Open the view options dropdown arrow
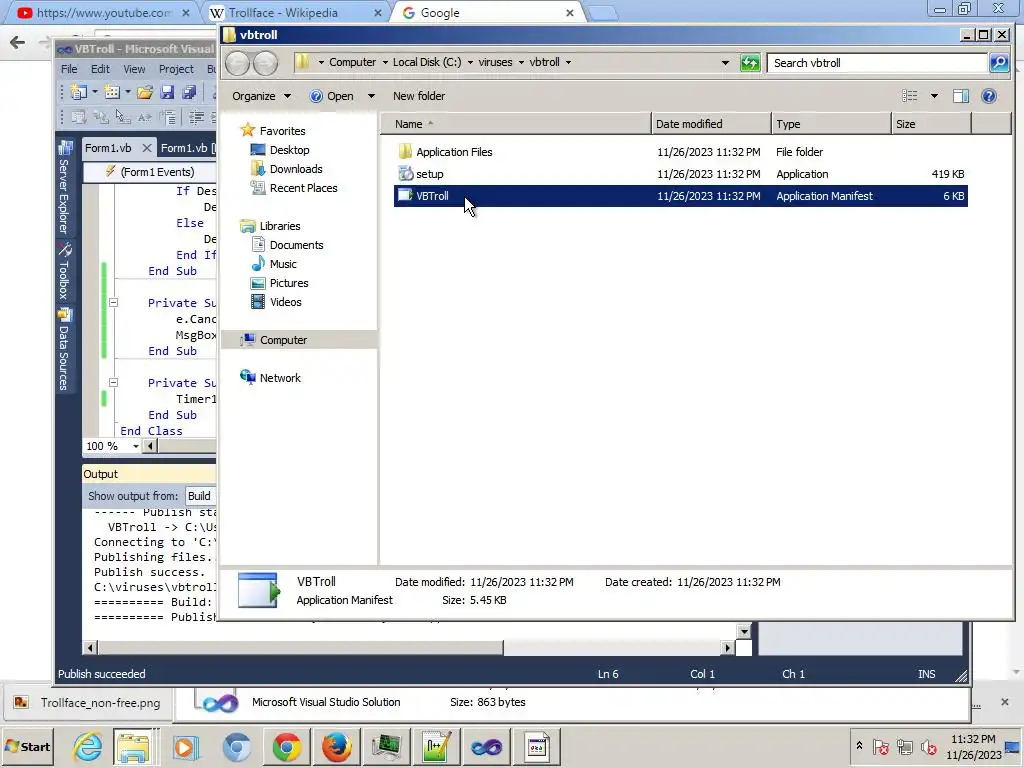Screen dimensions: 1024x768 tap(934, 96)
